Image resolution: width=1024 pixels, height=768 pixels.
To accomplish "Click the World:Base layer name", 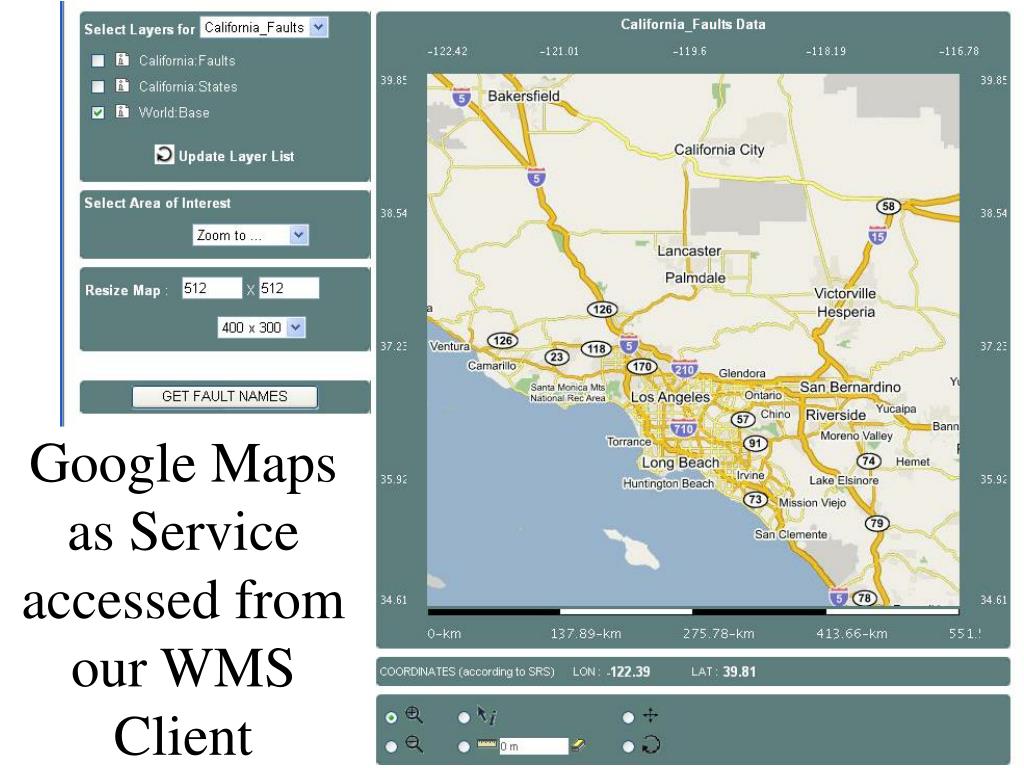I will (174, 112).
